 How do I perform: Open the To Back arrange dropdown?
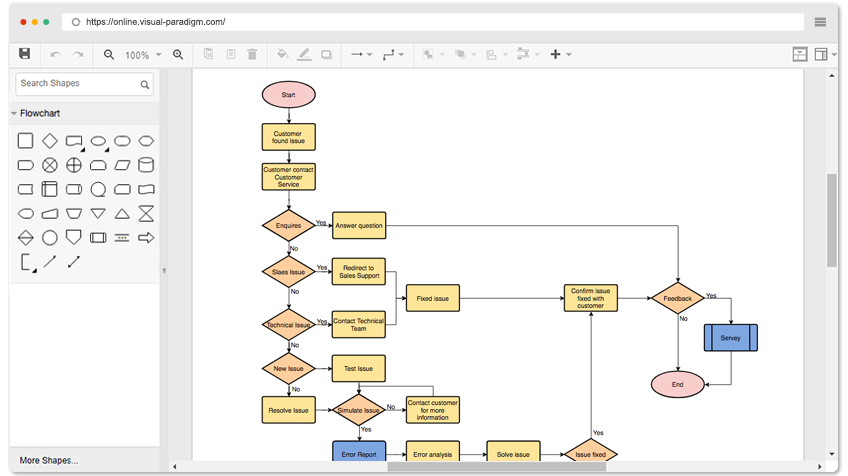click(x=465, y=55)
